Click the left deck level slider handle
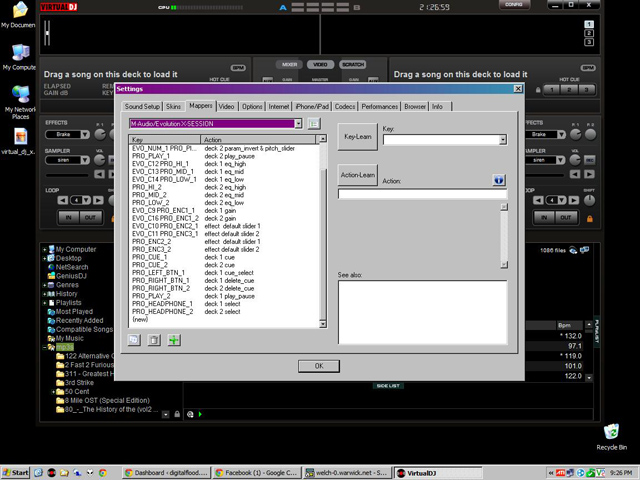The image size is (640, 480). pyautogui.click(x=48, y=32)
